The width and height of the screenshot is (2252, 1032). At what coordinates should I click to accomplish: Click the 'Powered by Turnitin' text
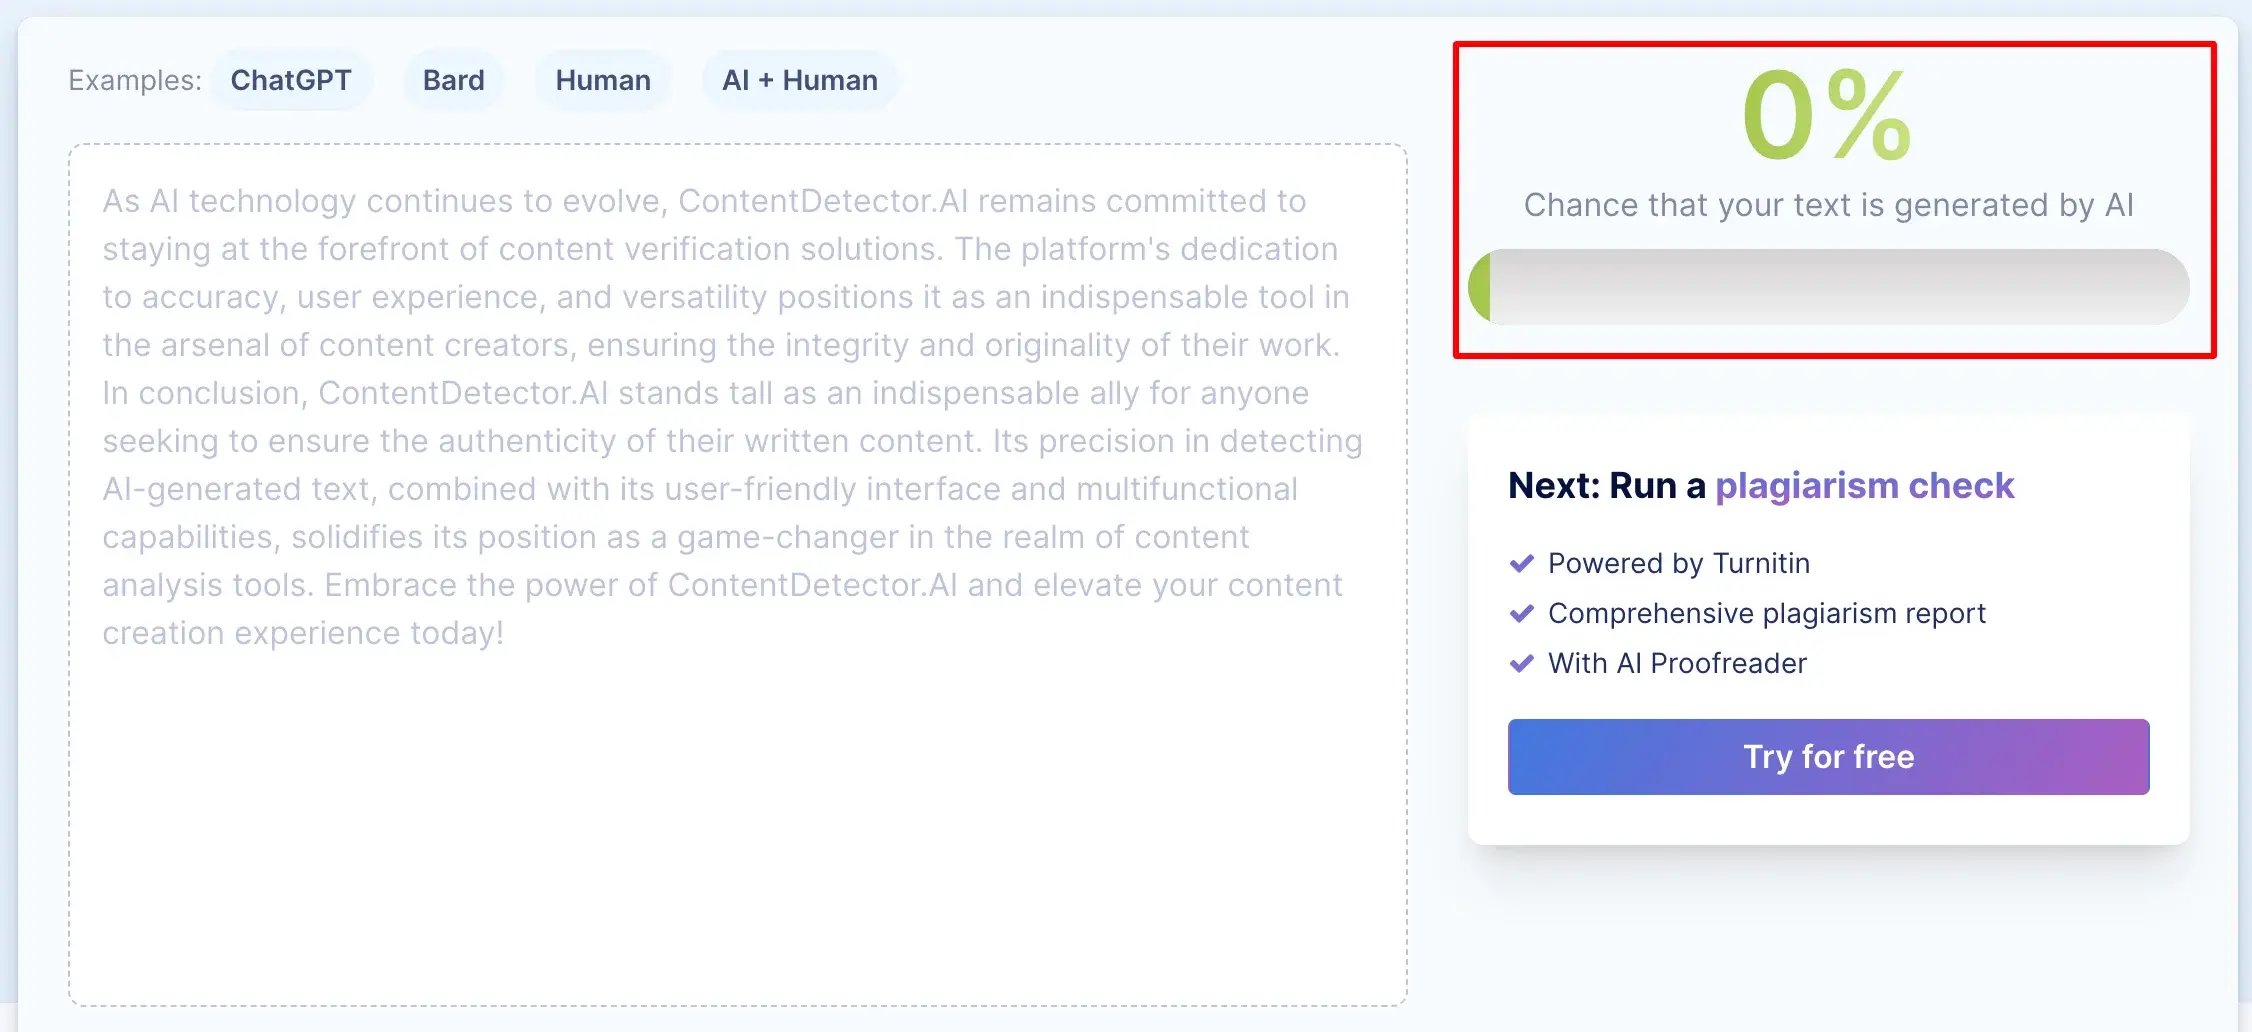(1679, 564)
